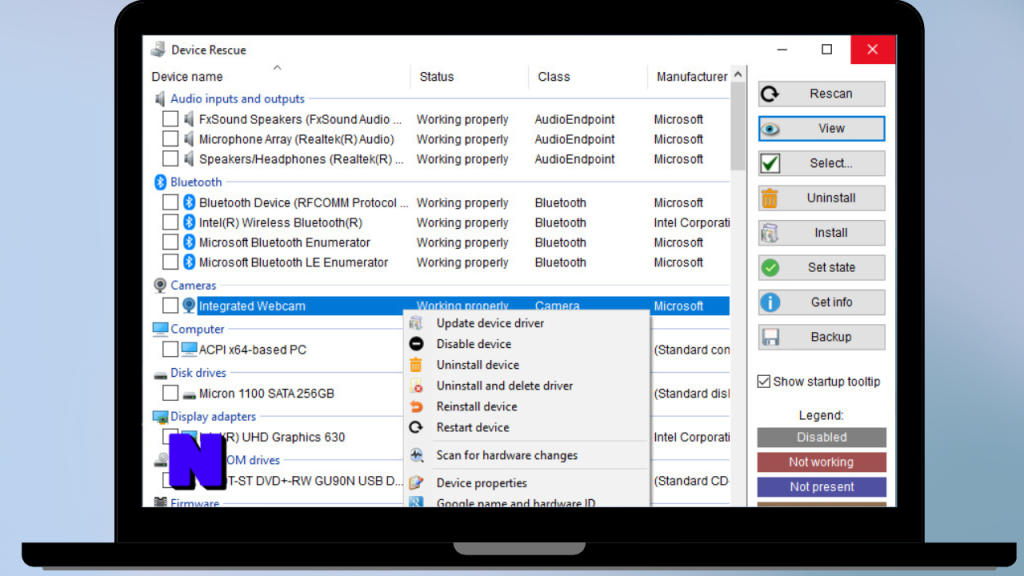Screen dimensions: 1024x576
Task: Choose Disable device from context menu
Action: point(526,344)
